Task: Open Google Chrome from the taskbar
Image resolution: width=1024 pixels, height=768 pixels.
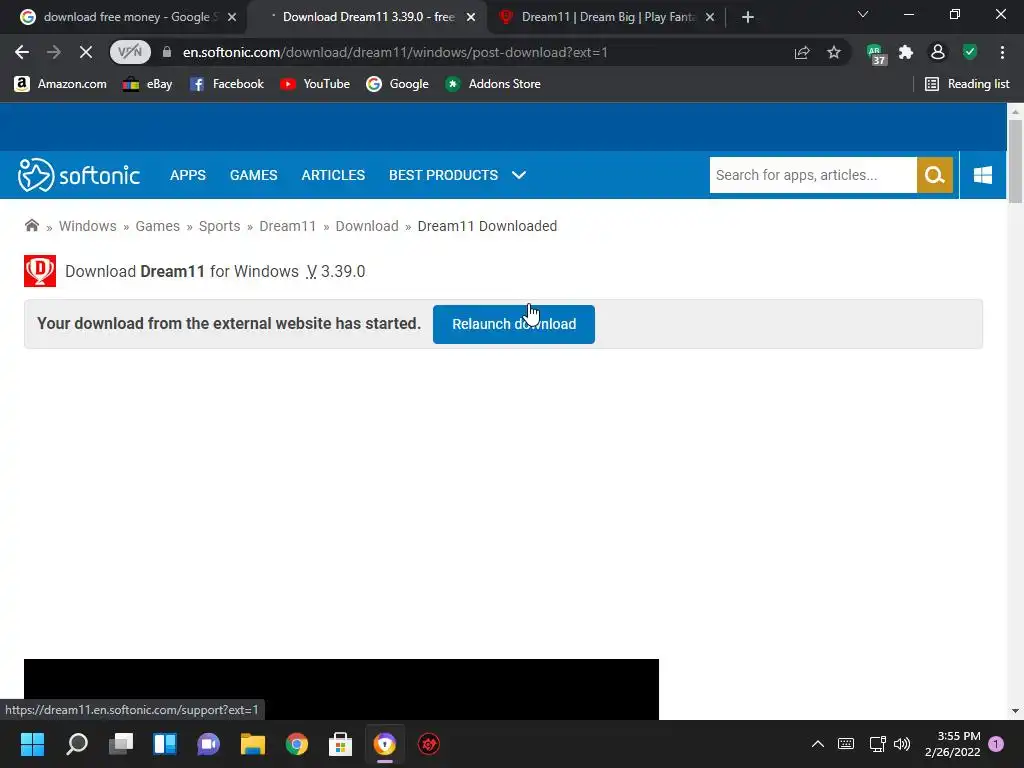Action: pyautogui.click(x=296, y=744)
